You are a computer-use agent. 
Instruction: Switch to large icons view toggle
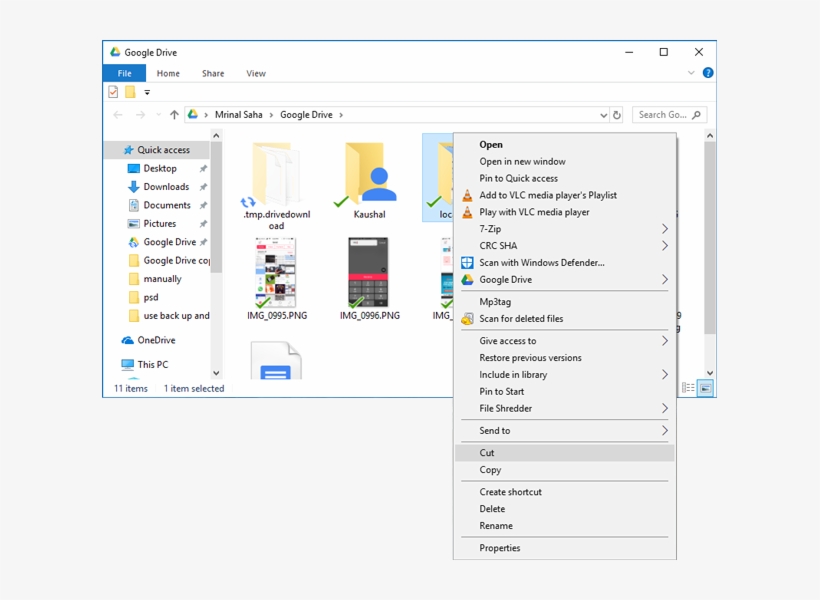tap(706, 388)
